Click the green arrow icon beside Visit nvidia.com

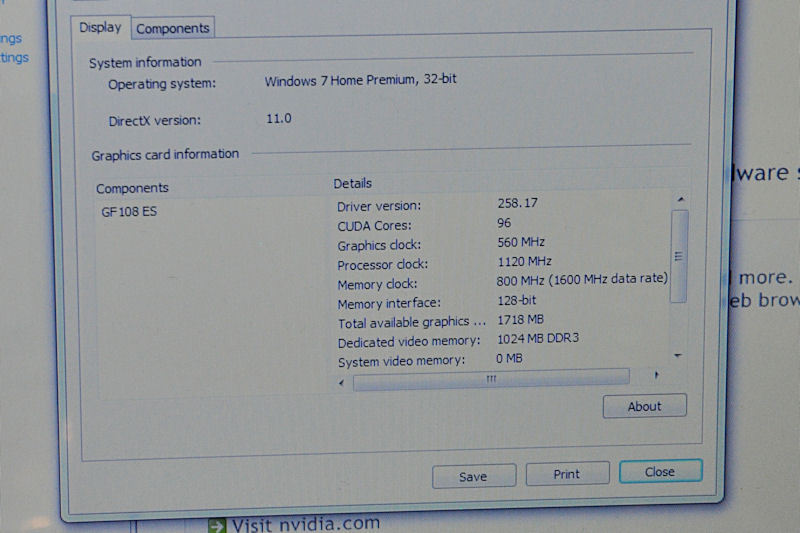(x=217, y=526)
